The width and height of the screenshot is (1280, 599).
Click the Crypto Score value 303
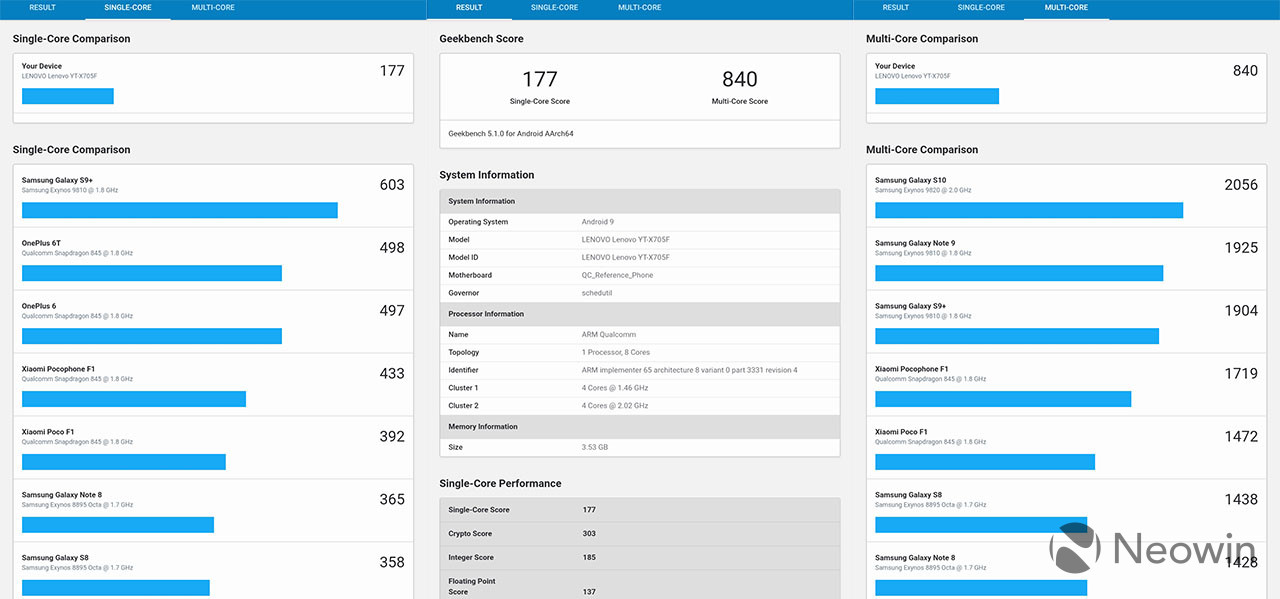pos(589,534)
